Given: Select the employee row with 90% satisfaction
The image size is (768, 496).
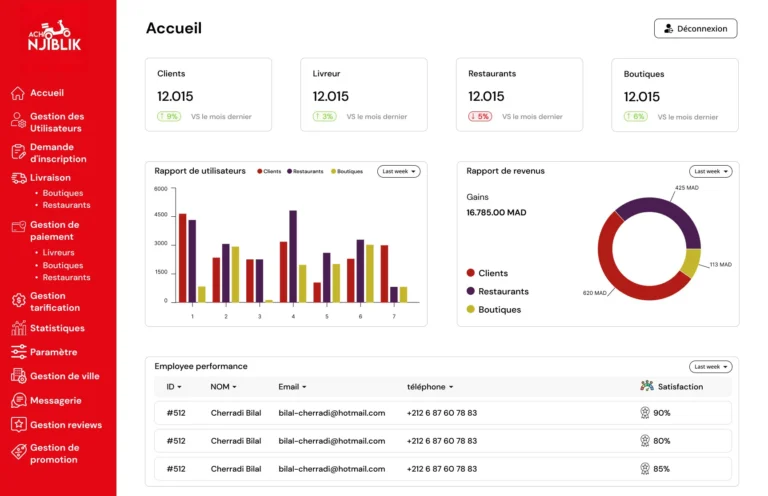Looking at the screenshot, I should 443,413.
